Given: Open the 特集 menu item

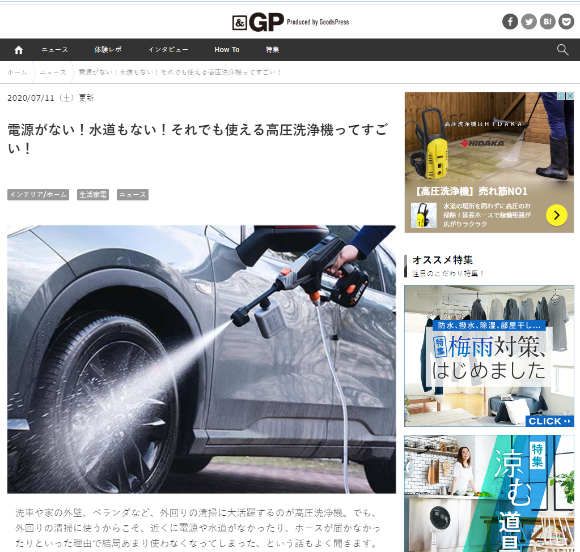Looking at the screenshot, I should coord(272,50).
